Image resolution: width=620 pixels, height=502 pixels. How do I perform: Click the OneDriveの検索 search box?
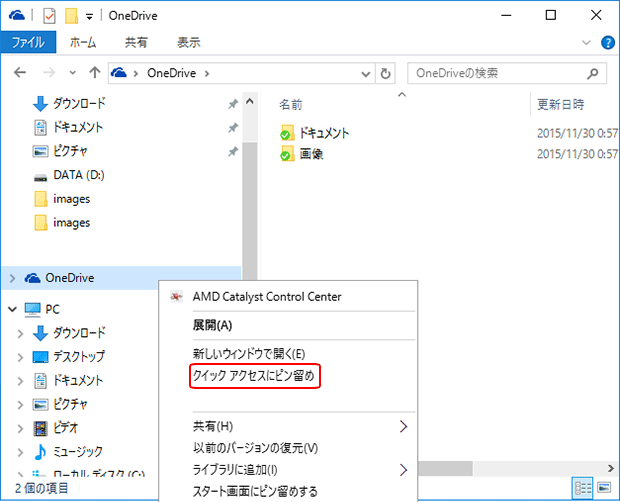coord(507,73)
